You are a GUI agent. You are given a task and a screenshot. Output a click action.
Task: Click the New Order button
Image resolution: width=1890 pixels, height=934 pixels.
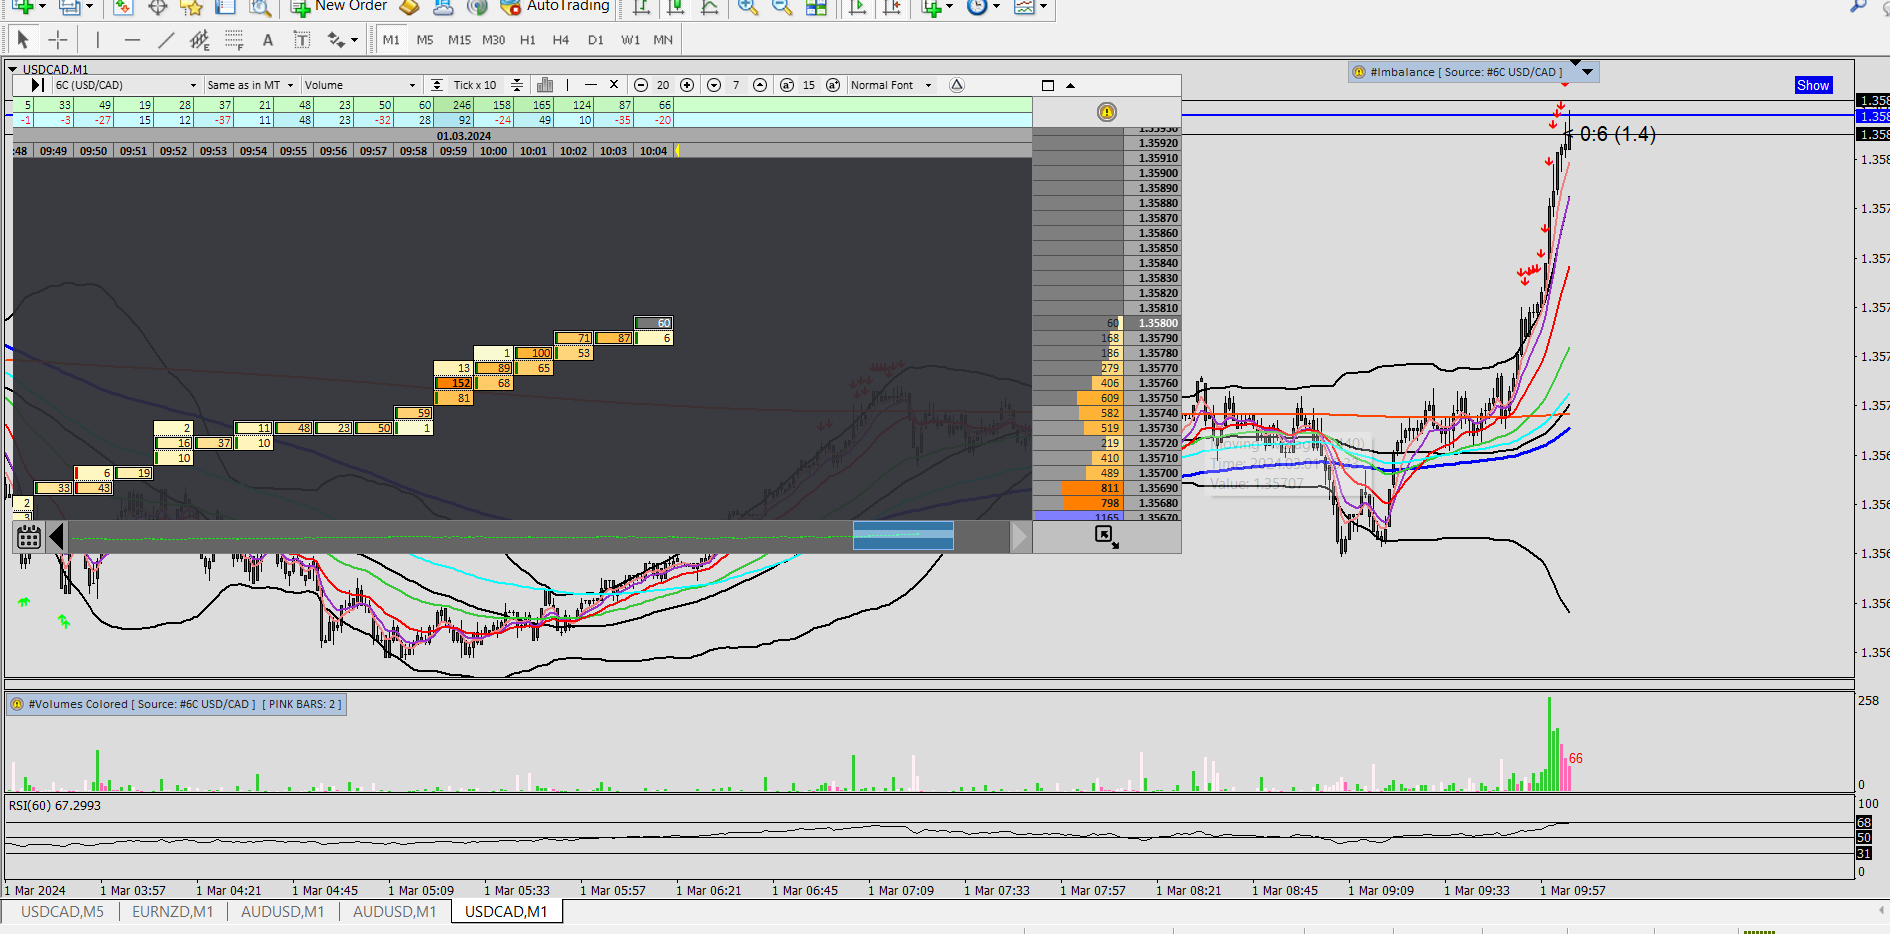(x=339, y=7)
